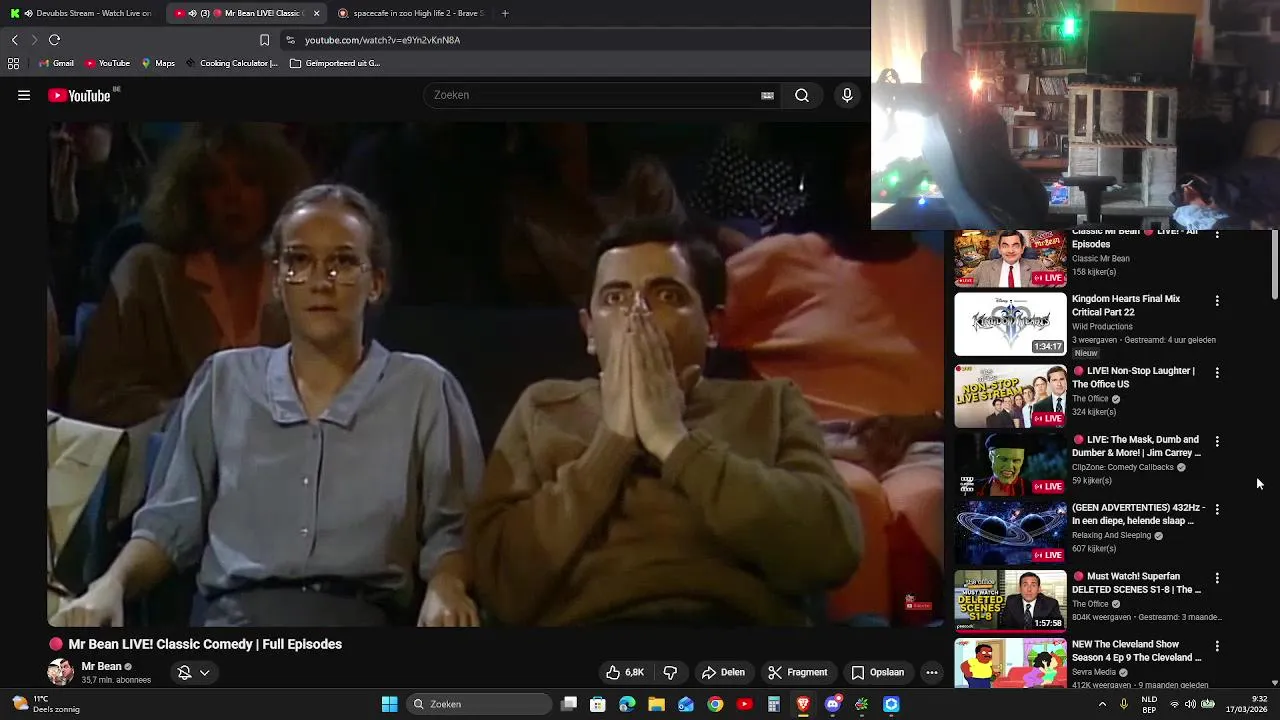Show hidden system tray icons chevron
Viewport: 1280px width, 720px height.
pyautogui.click(x=1102, y=704)
